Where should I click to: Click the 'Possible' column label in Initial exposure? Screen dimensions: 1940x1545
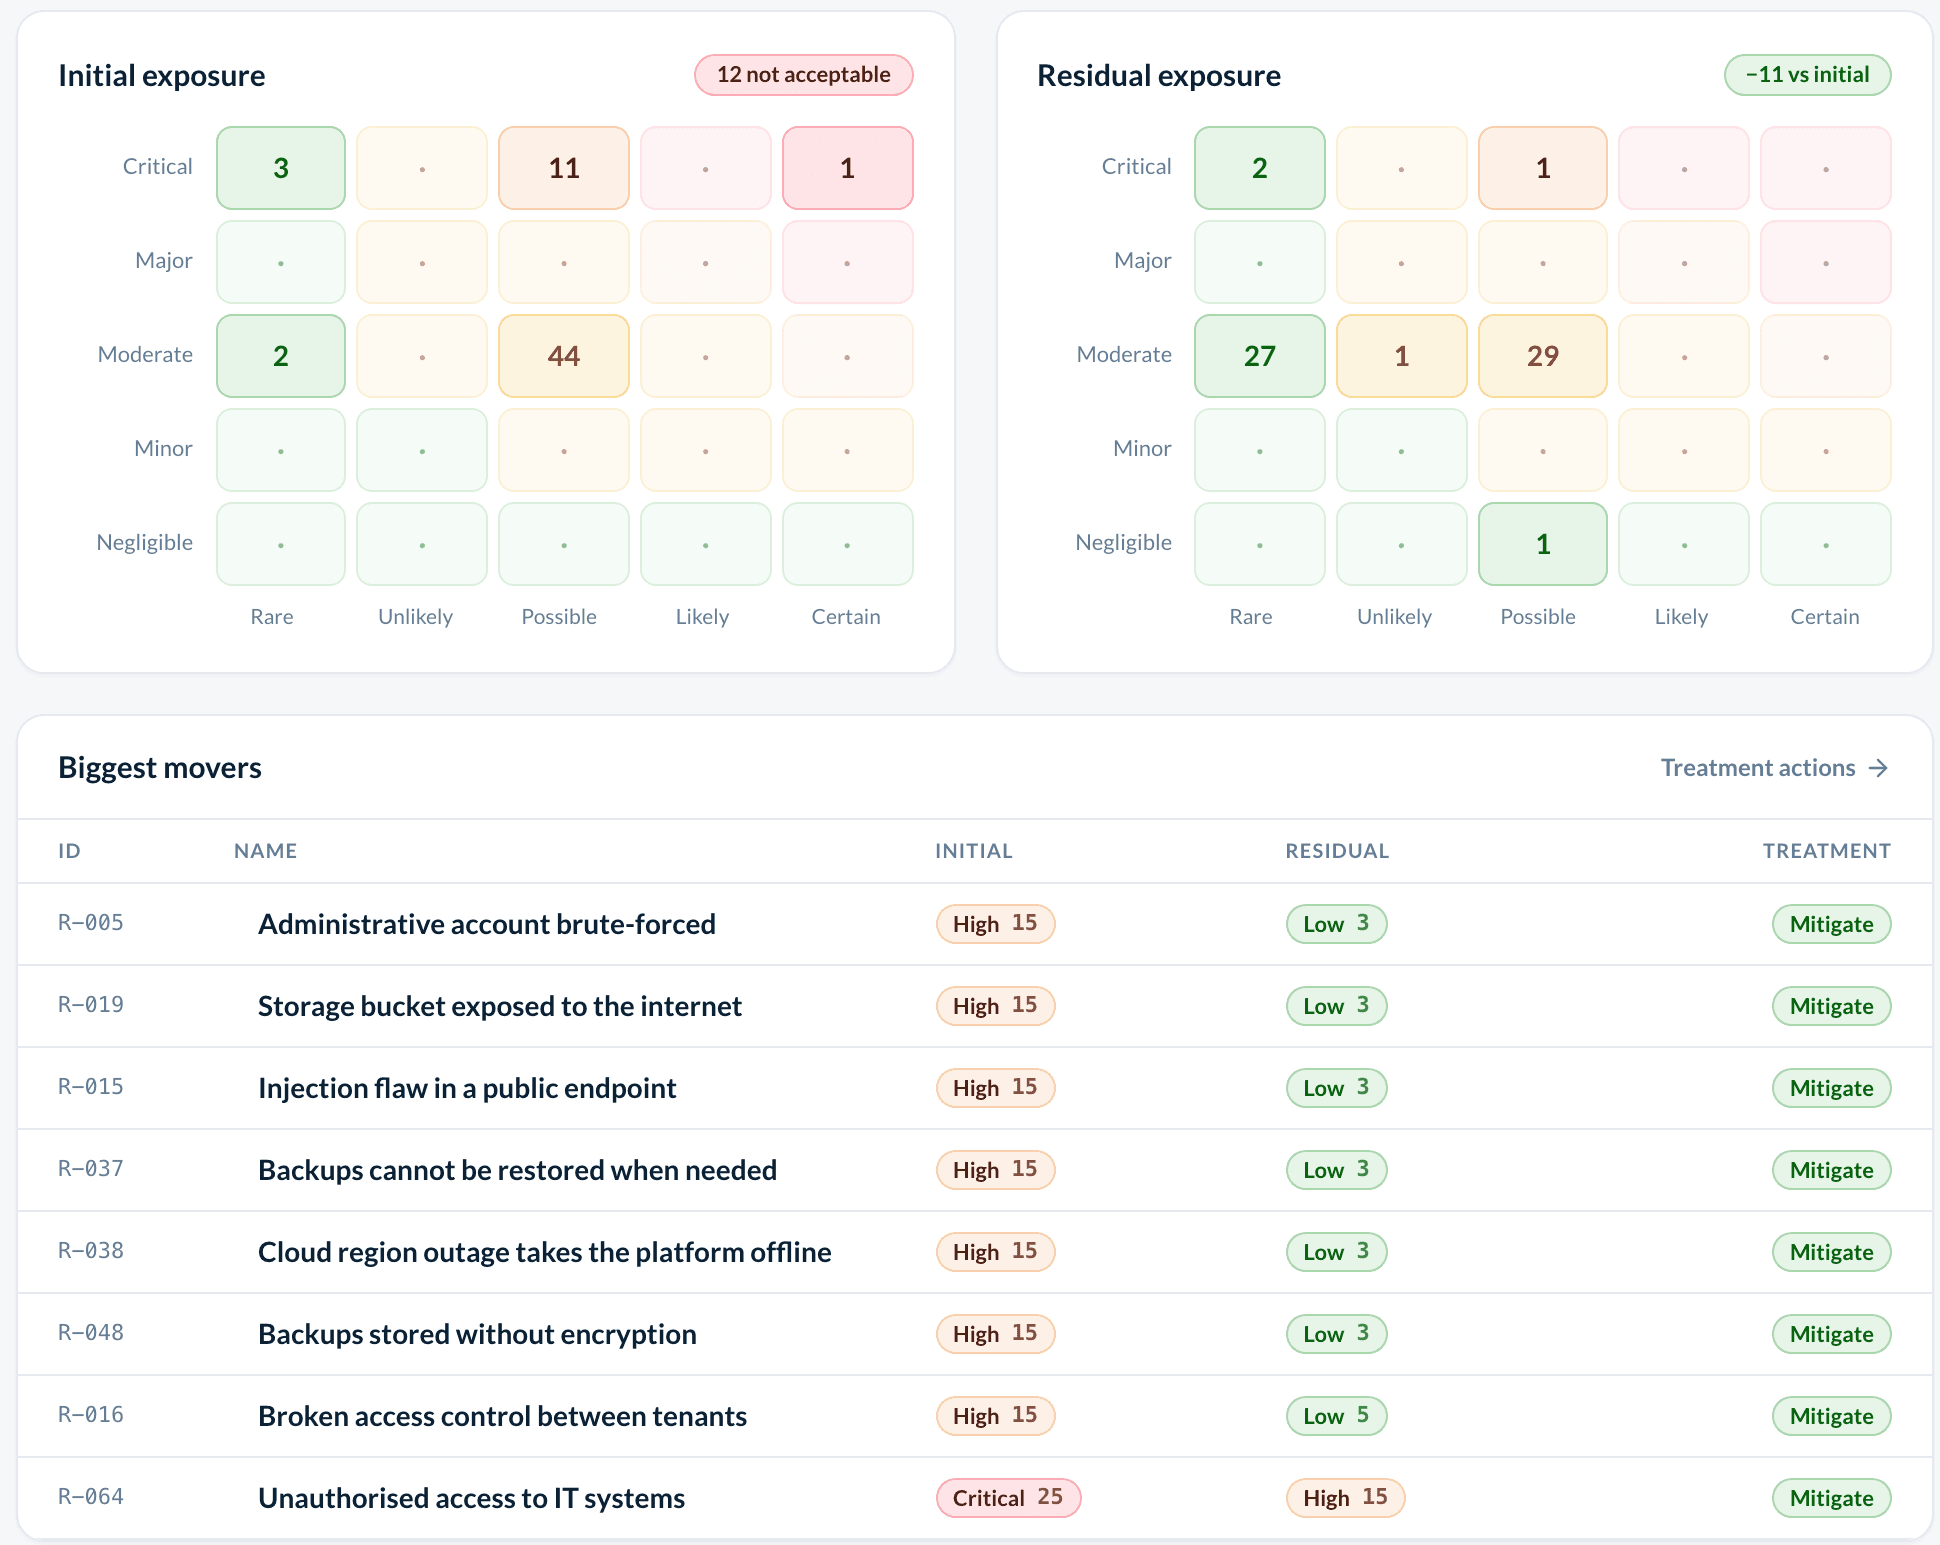[559, 617]
